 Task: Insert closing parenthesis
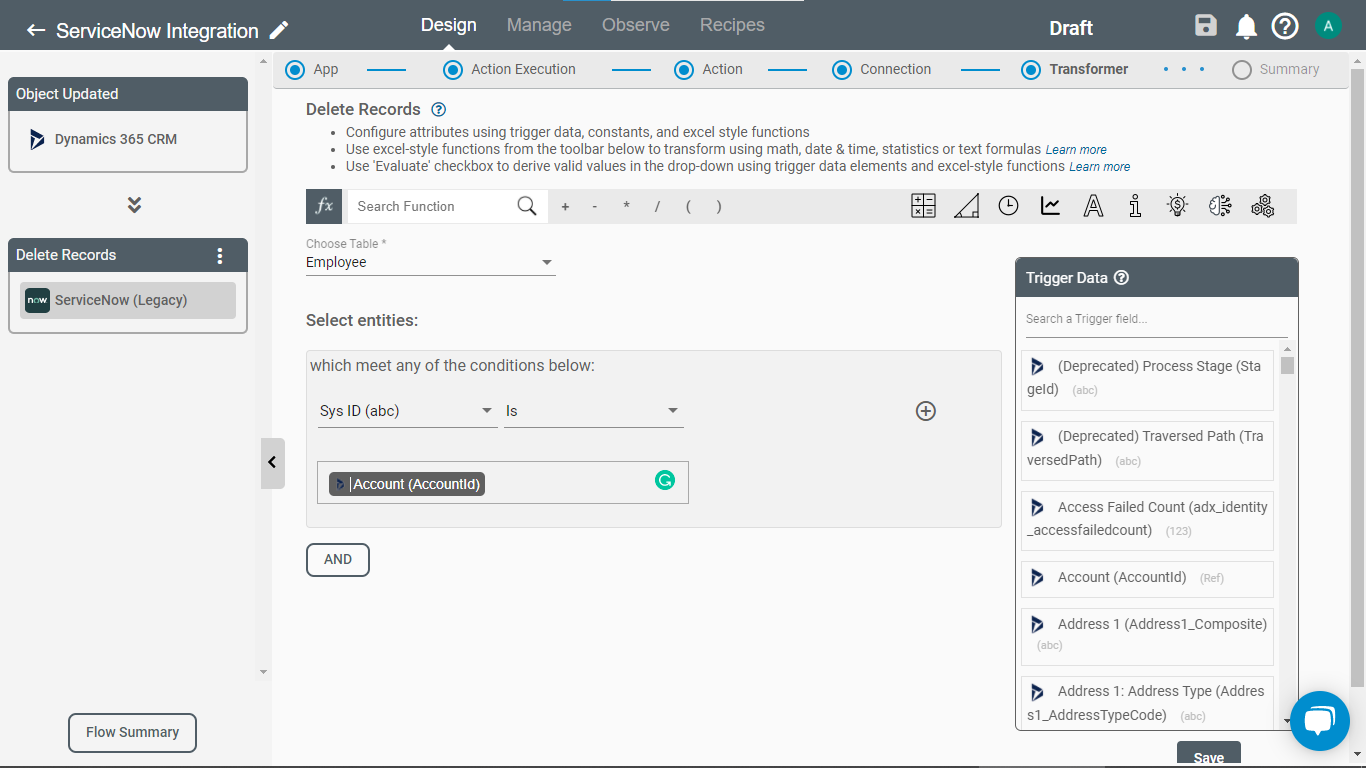[x=719, y=207]
